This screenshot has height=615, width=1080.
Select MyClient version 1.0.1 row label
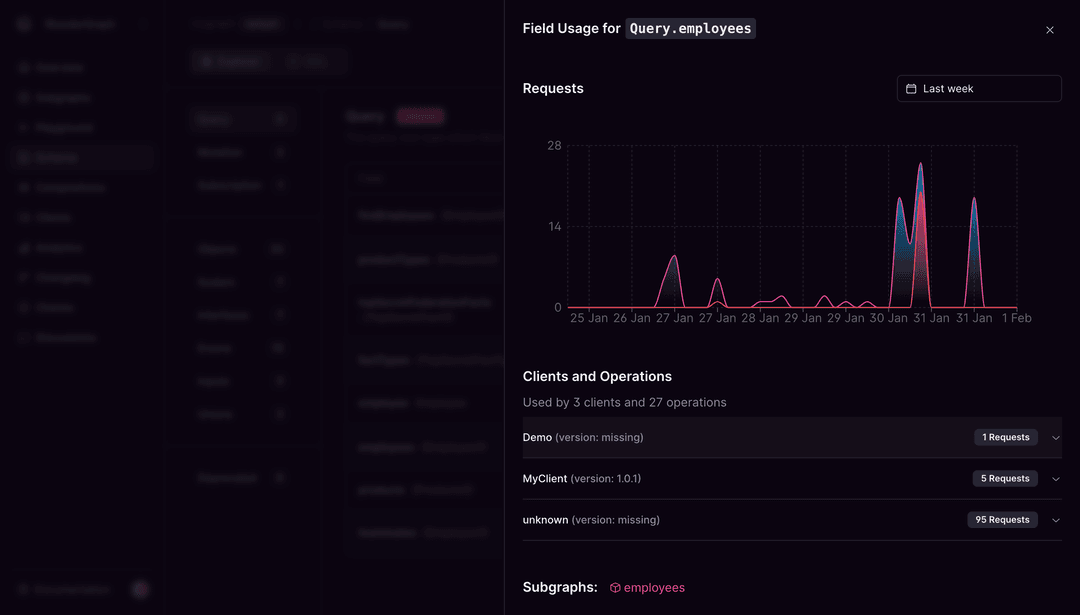point(581,479)
